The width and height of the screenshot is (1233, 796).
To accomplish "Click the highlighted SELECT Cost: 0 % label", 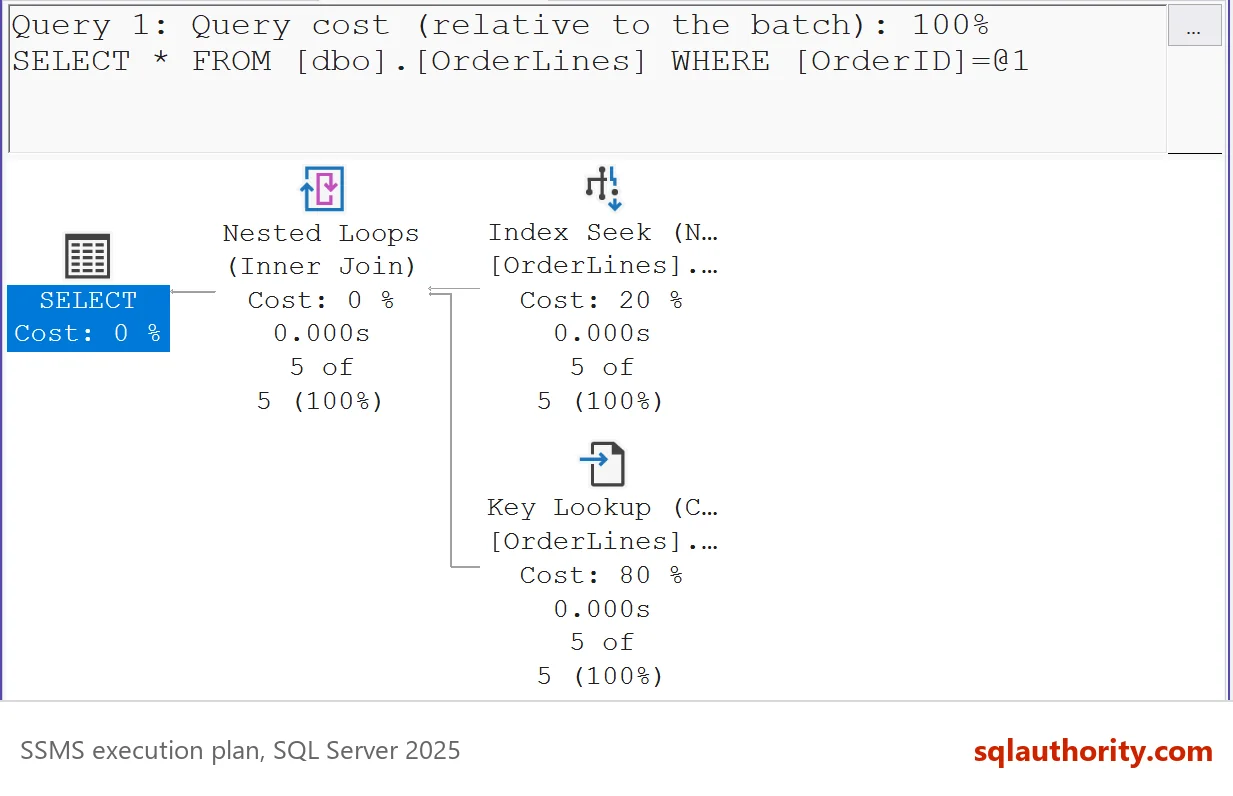I will (88, 317).
